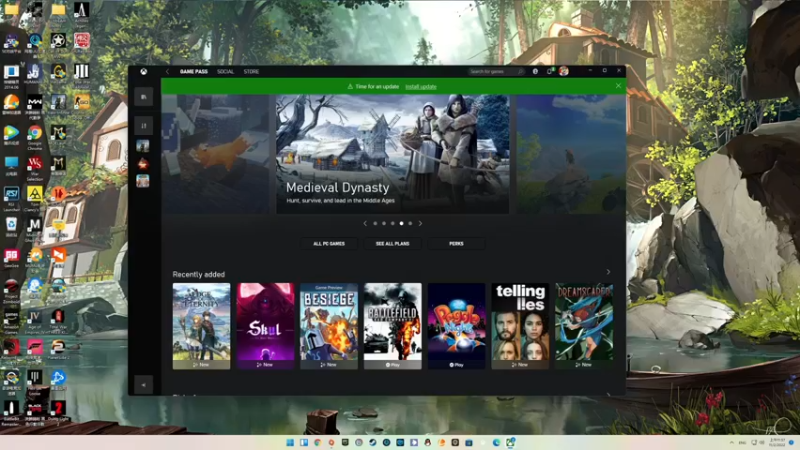800x450 pixels.
Task: Open the Peggle Nights game card
Action: (457, 326)
